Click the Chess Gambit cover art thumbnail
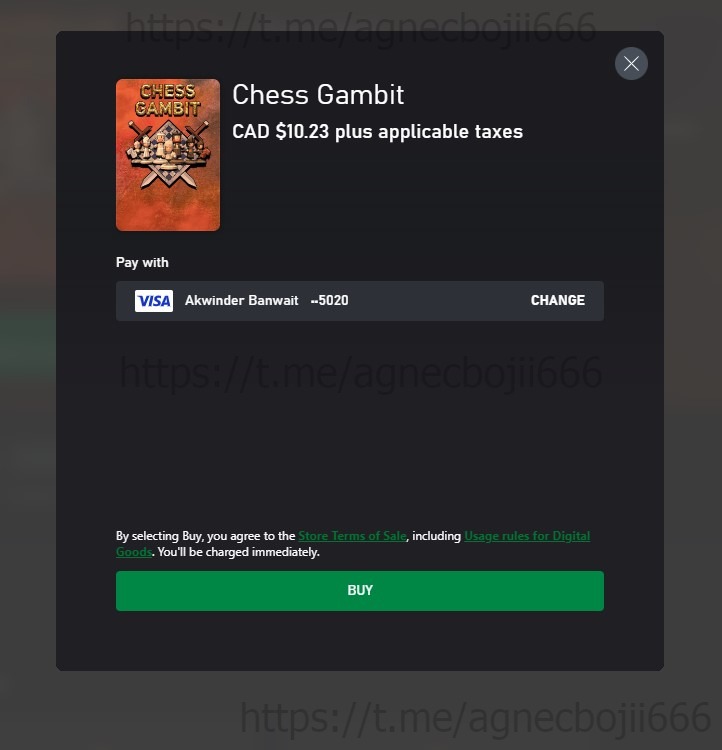 tap(168, 155)
